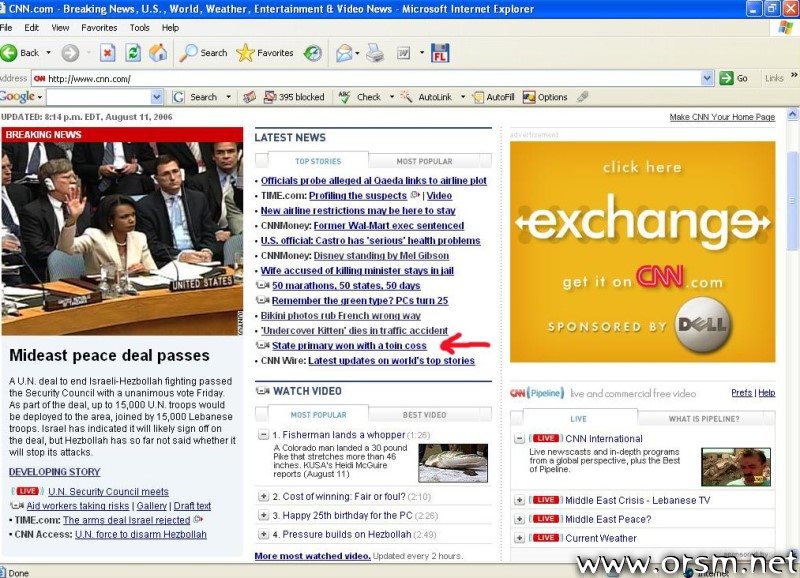Open the Tools menu
The image size is (800, 578).
click(x=139, y=28)
